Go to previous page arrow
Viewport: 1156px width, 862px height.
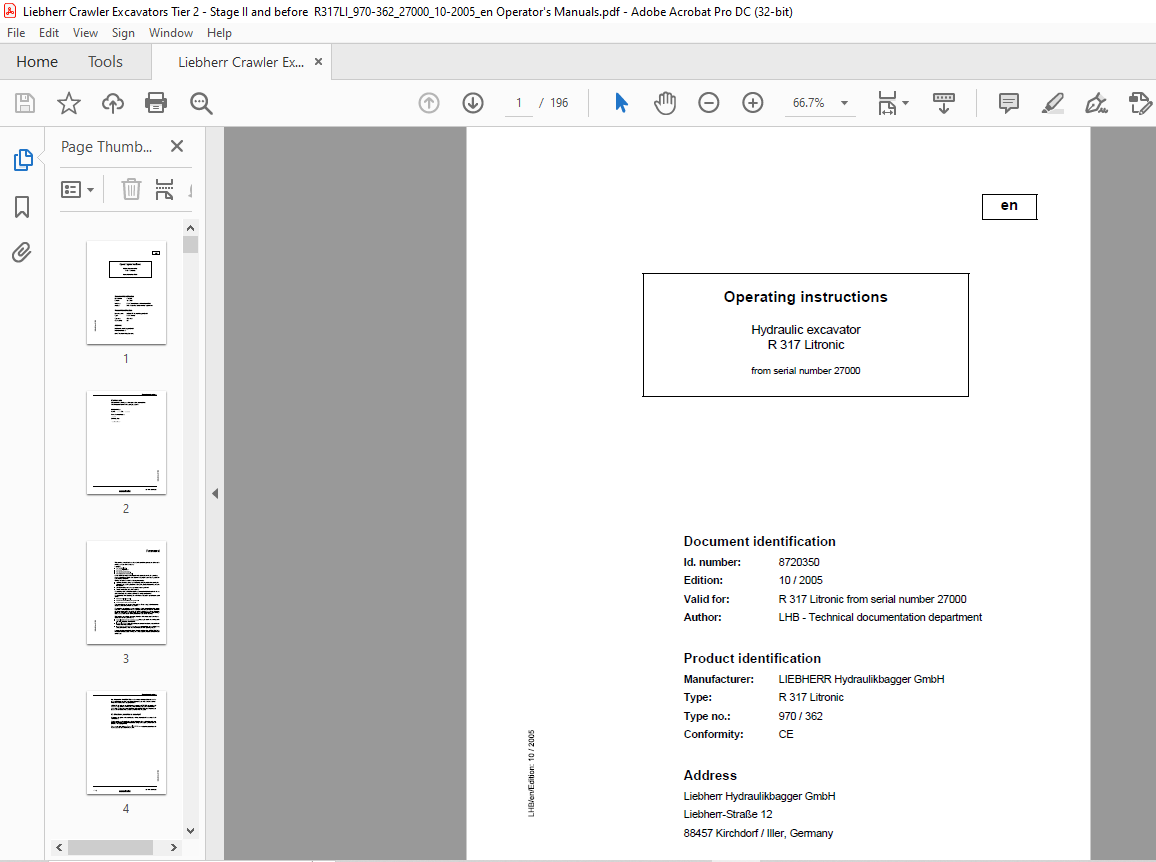pyautogui.click(x=429, y=103)
